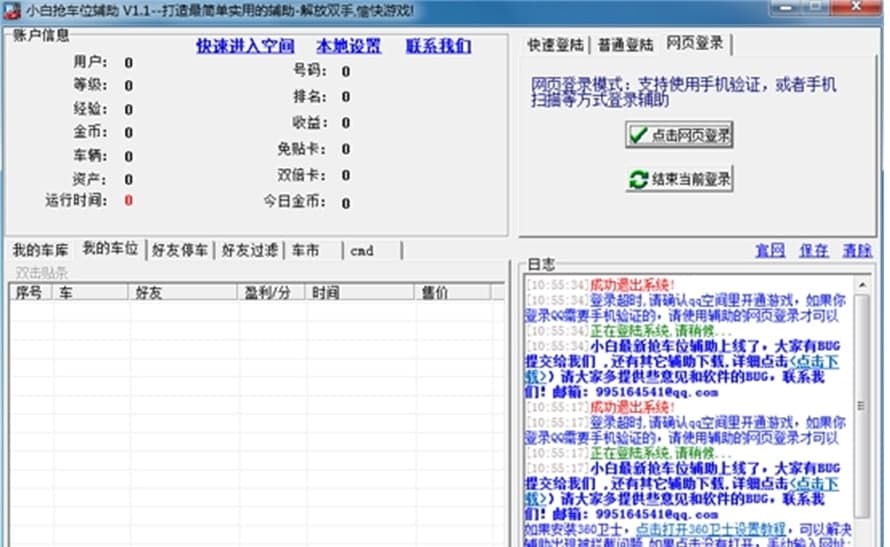This screenshot has width=890, height=547.
Task: Click the 用户 value field
Action: tap(129, 62)
